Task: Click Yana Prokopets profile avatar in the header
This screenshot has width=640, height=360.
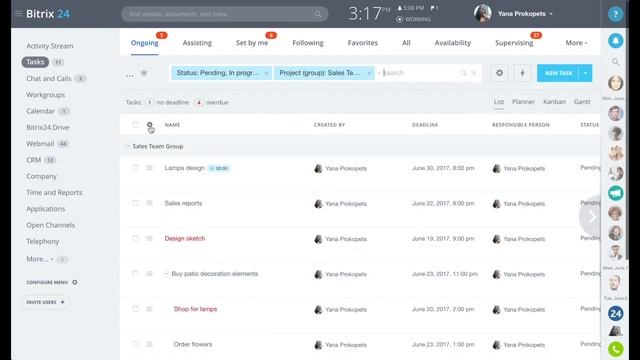Action: pos(482,13)
